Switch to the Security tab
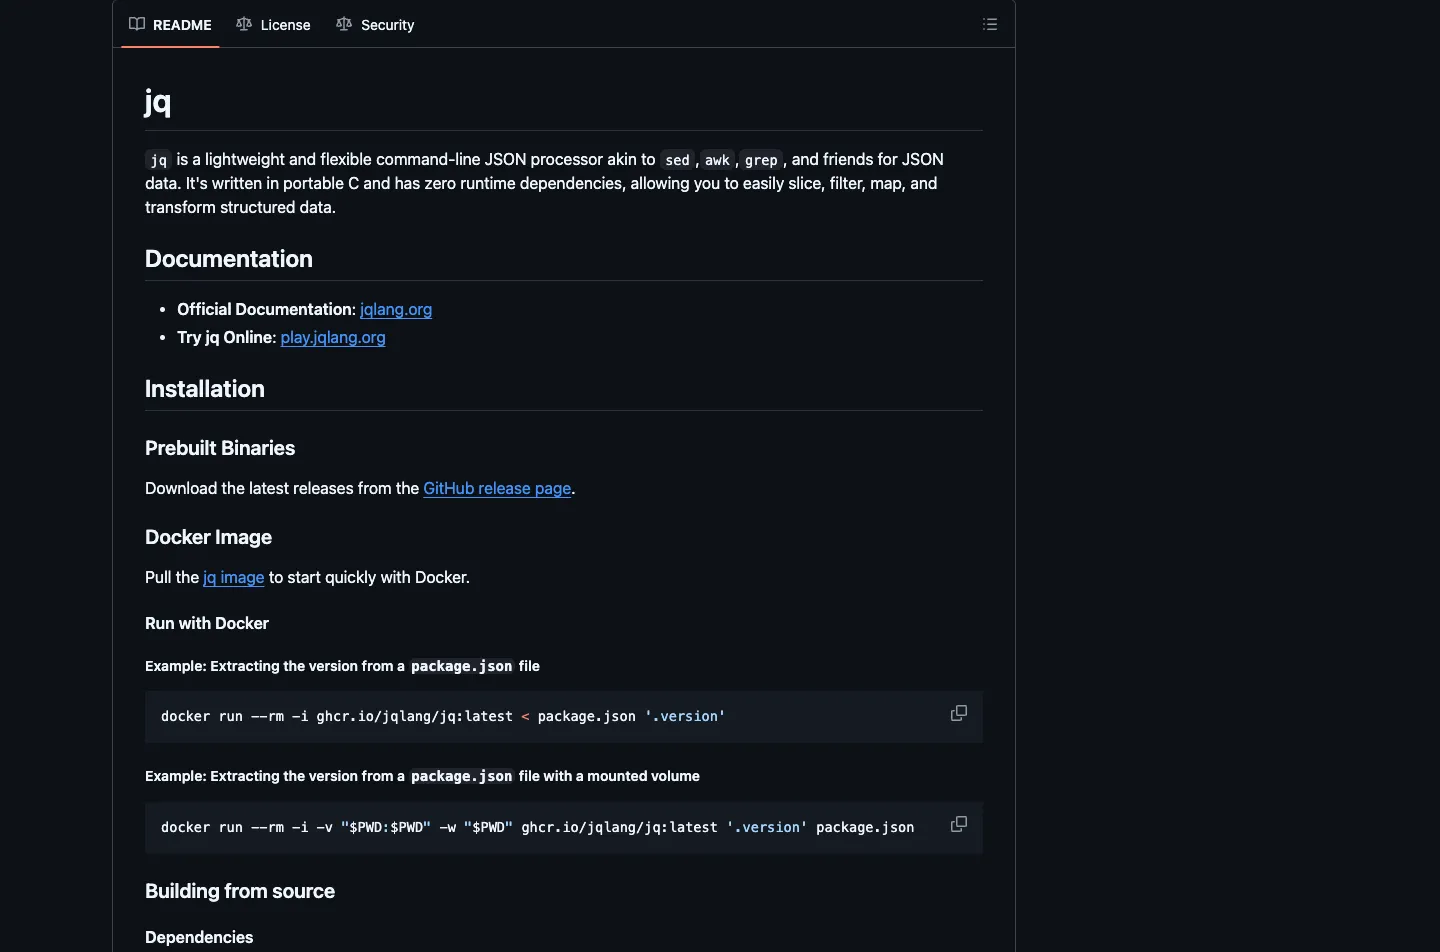1440x952 pixels. 375,24
